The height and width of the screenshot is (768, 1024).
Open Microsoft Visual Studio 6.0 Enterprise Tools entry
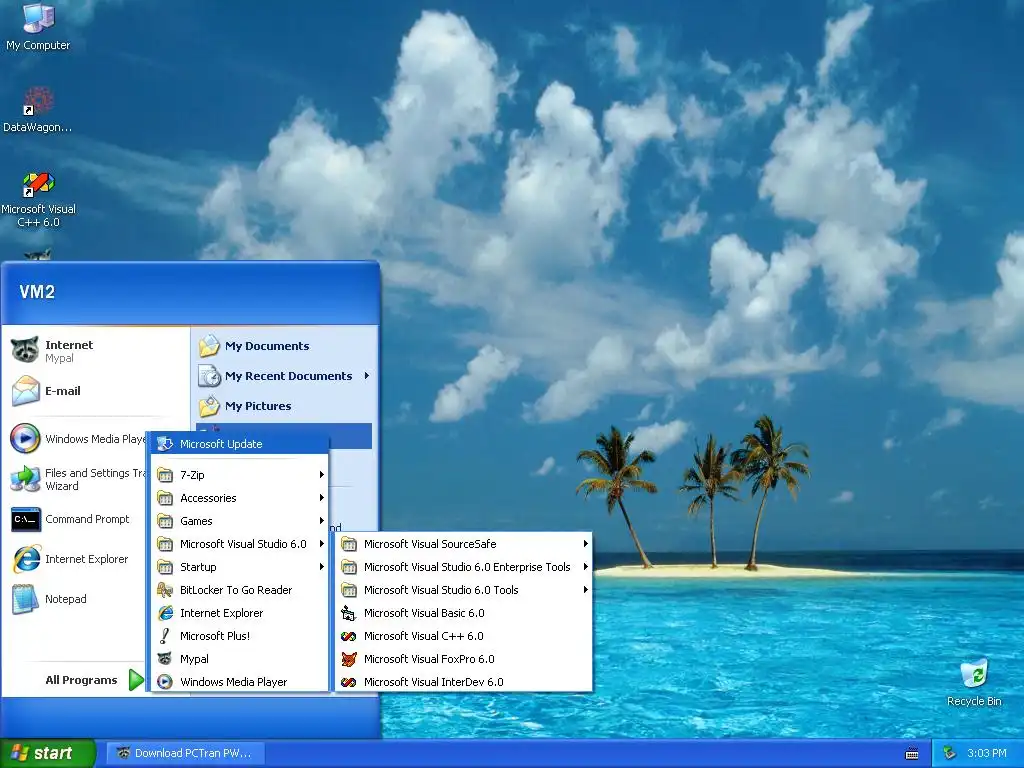[463, 567]
